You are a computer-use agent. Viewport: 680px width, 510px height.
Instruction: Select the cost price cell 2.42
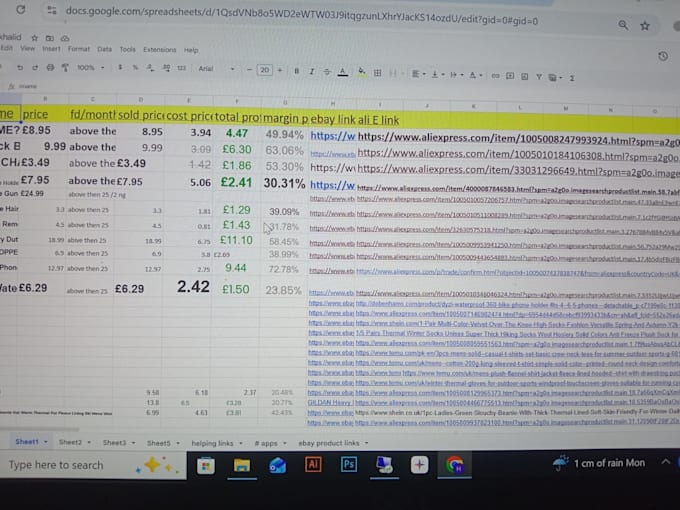pyautogui.click(x=187, y=287)
